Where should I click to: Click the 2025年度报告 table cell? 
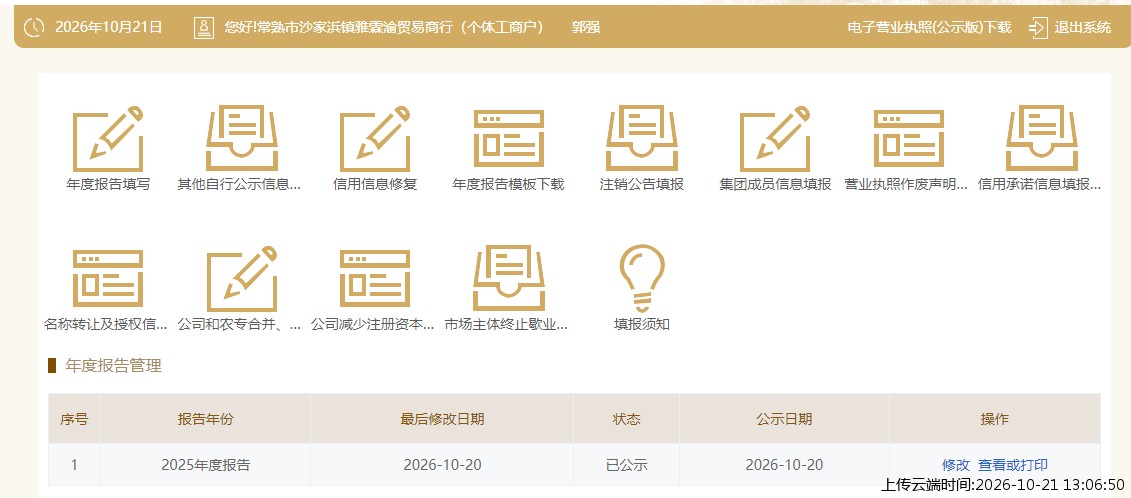coord(206,465)
